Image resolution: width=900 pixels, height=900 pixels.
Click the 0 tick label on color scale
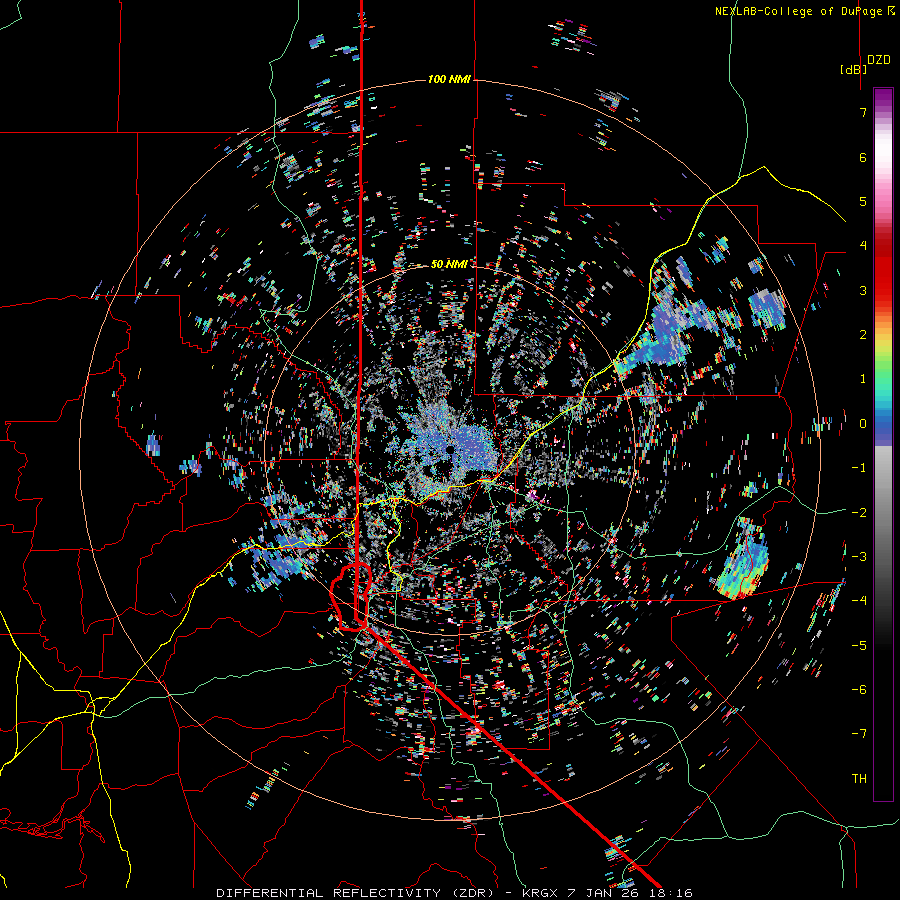click(863, 424)
